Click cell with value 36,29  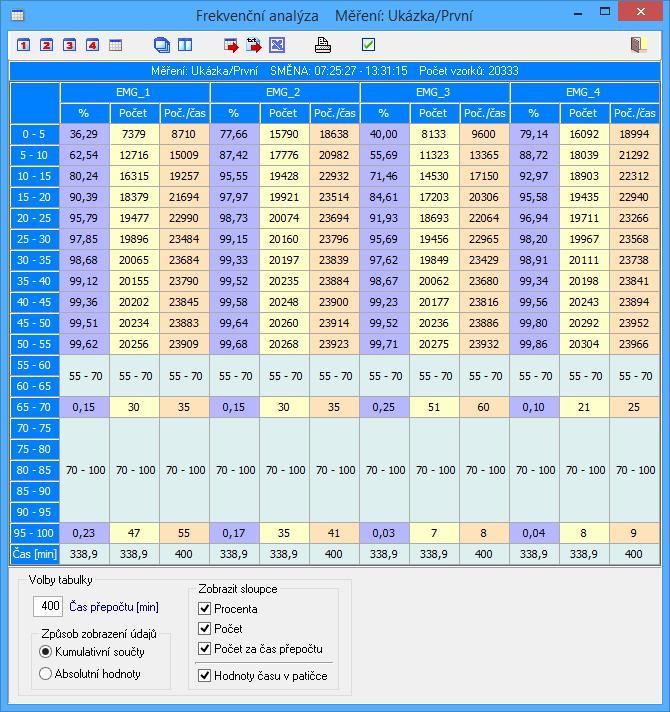[84, 134]
